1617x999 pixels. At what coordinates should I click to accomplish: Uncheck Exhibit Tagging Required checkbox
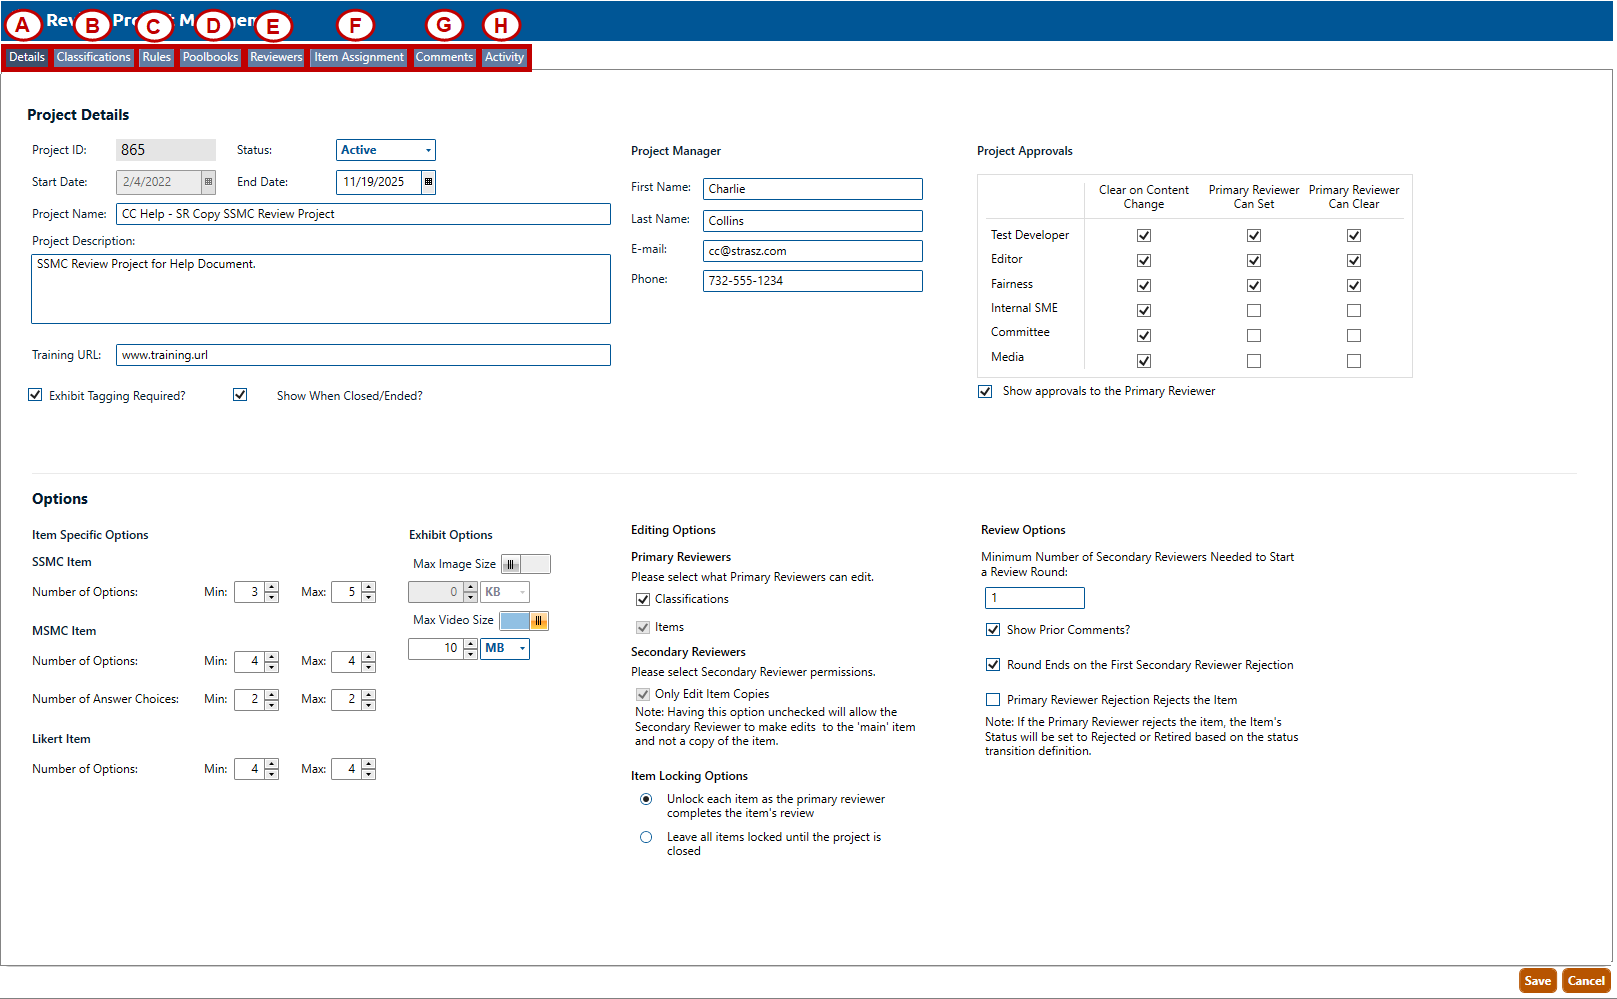36,395
